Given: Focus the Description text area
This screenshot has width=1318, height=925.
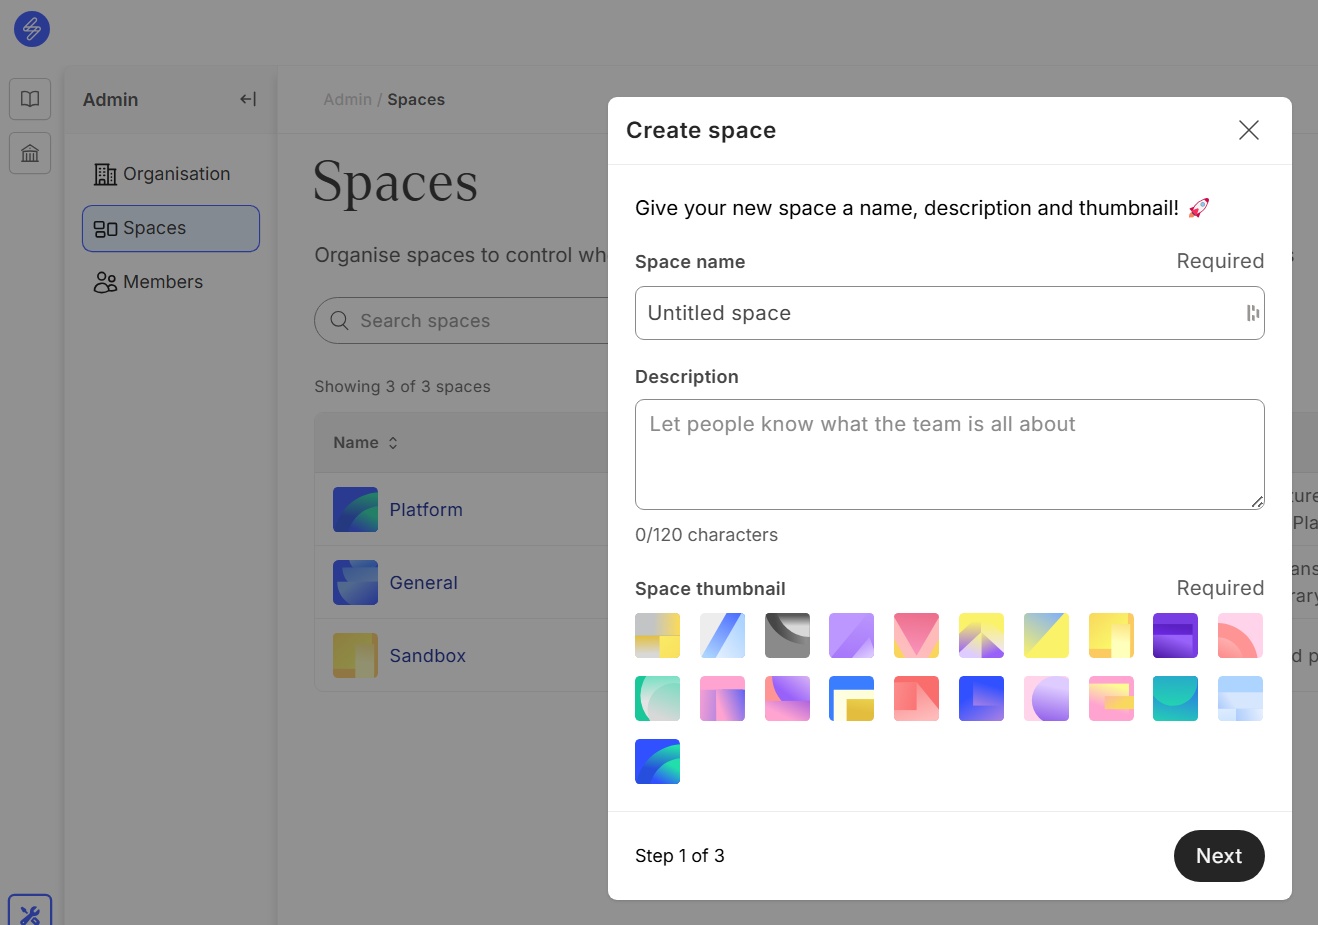Looking at the screenshot, I should coord(949,454).
